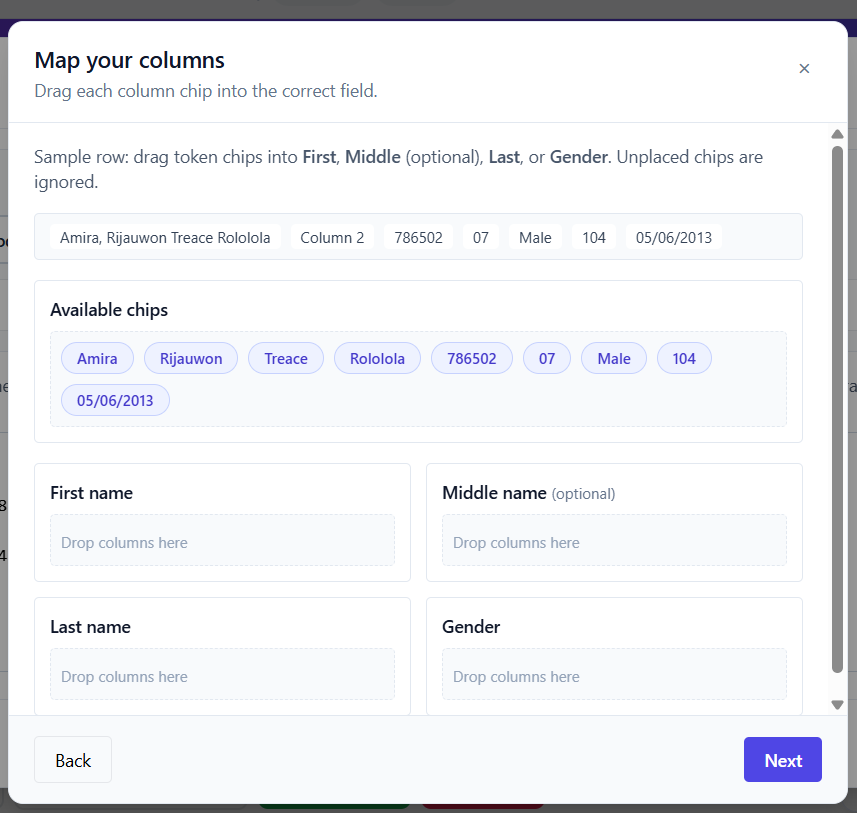
Task: Click the "07" chip
Action: [546, 358]
